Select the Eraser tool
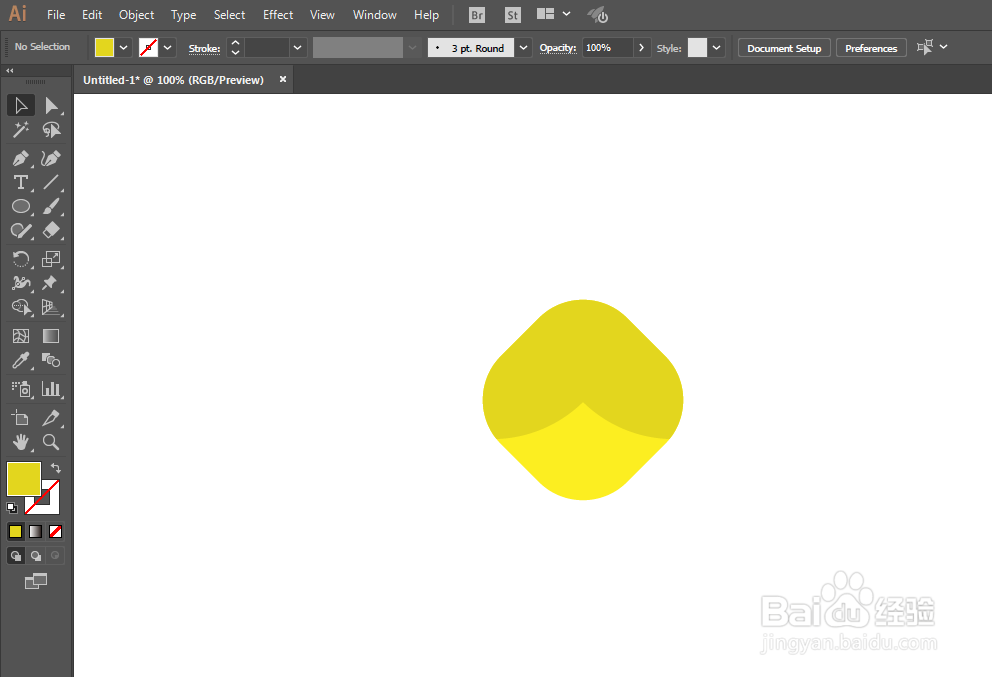 pos(51,230)
